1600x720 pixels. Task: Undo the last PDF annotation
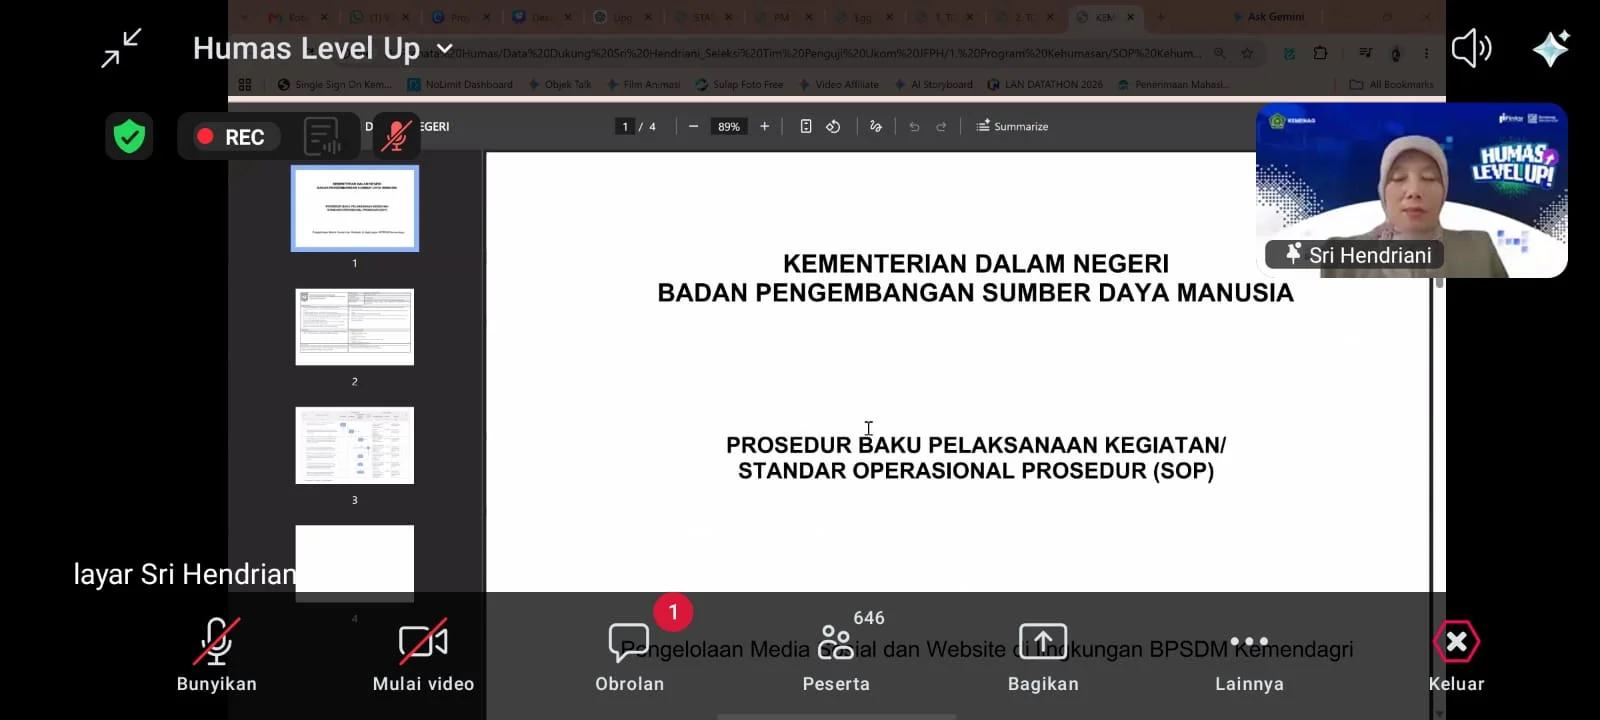914,127
